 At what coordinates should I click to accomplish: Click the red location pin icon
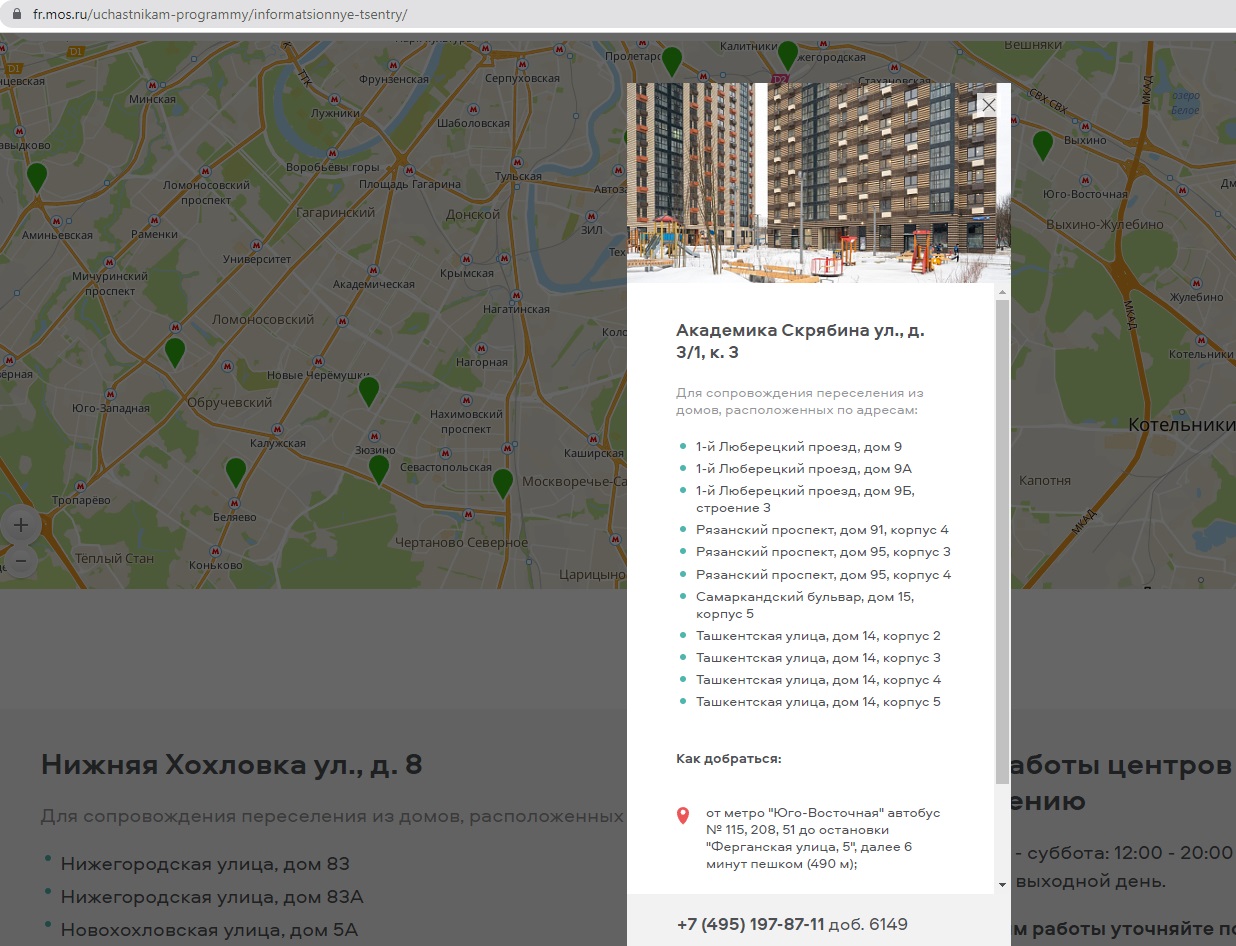point(683,816)
